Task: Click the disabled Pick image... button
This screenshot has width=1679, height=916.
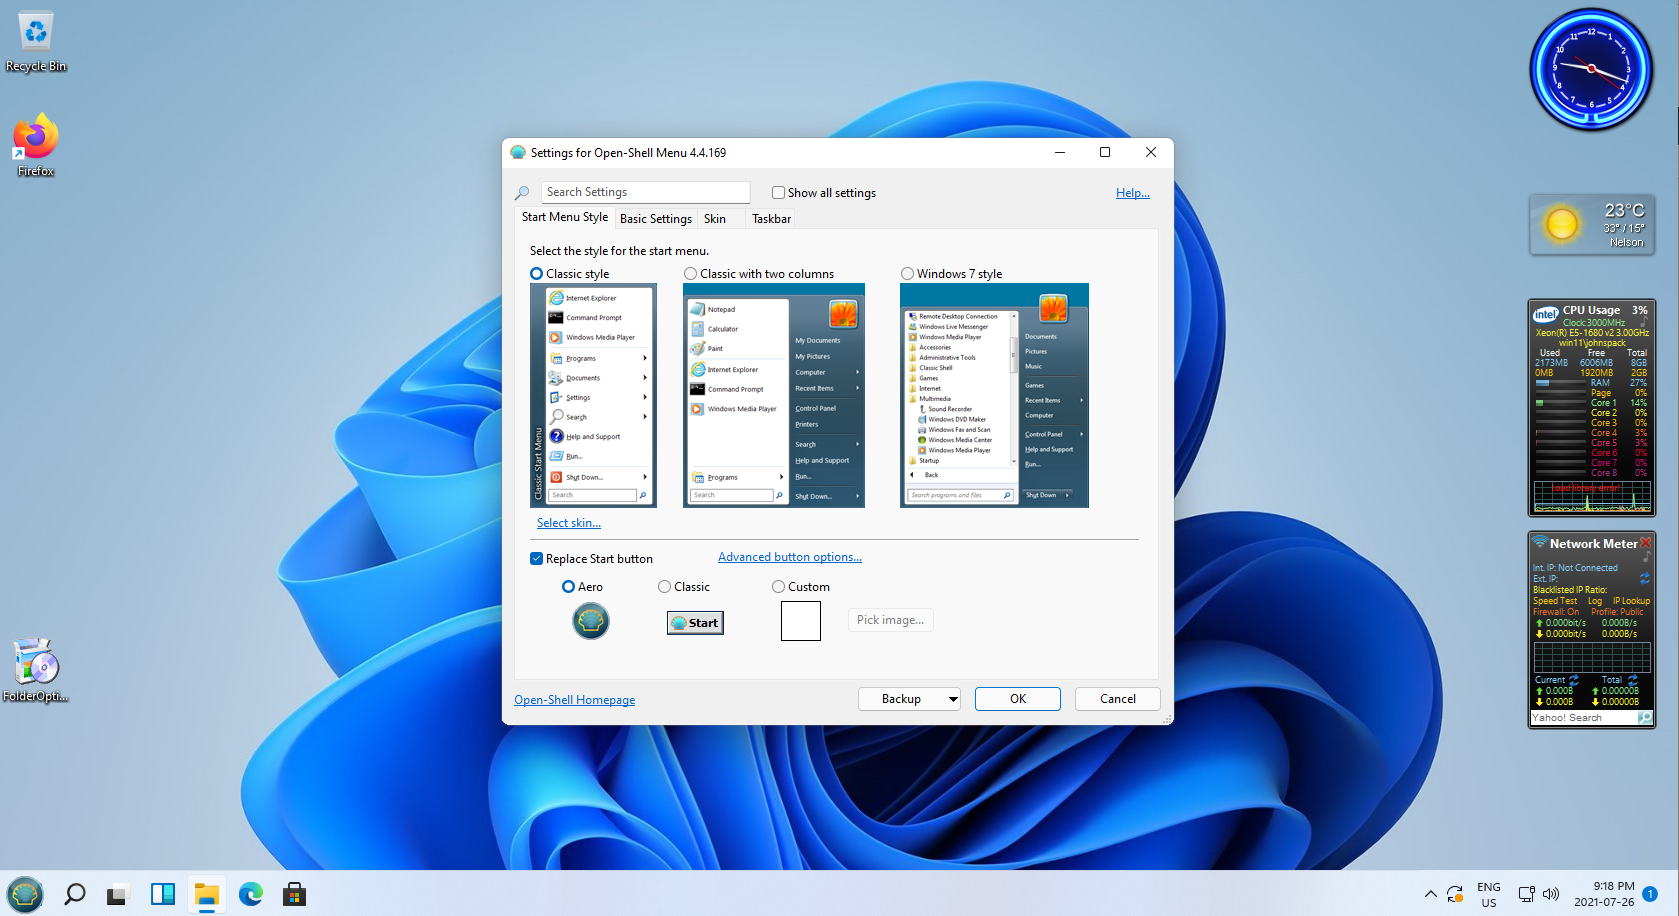Action: [x=891, y=620]
